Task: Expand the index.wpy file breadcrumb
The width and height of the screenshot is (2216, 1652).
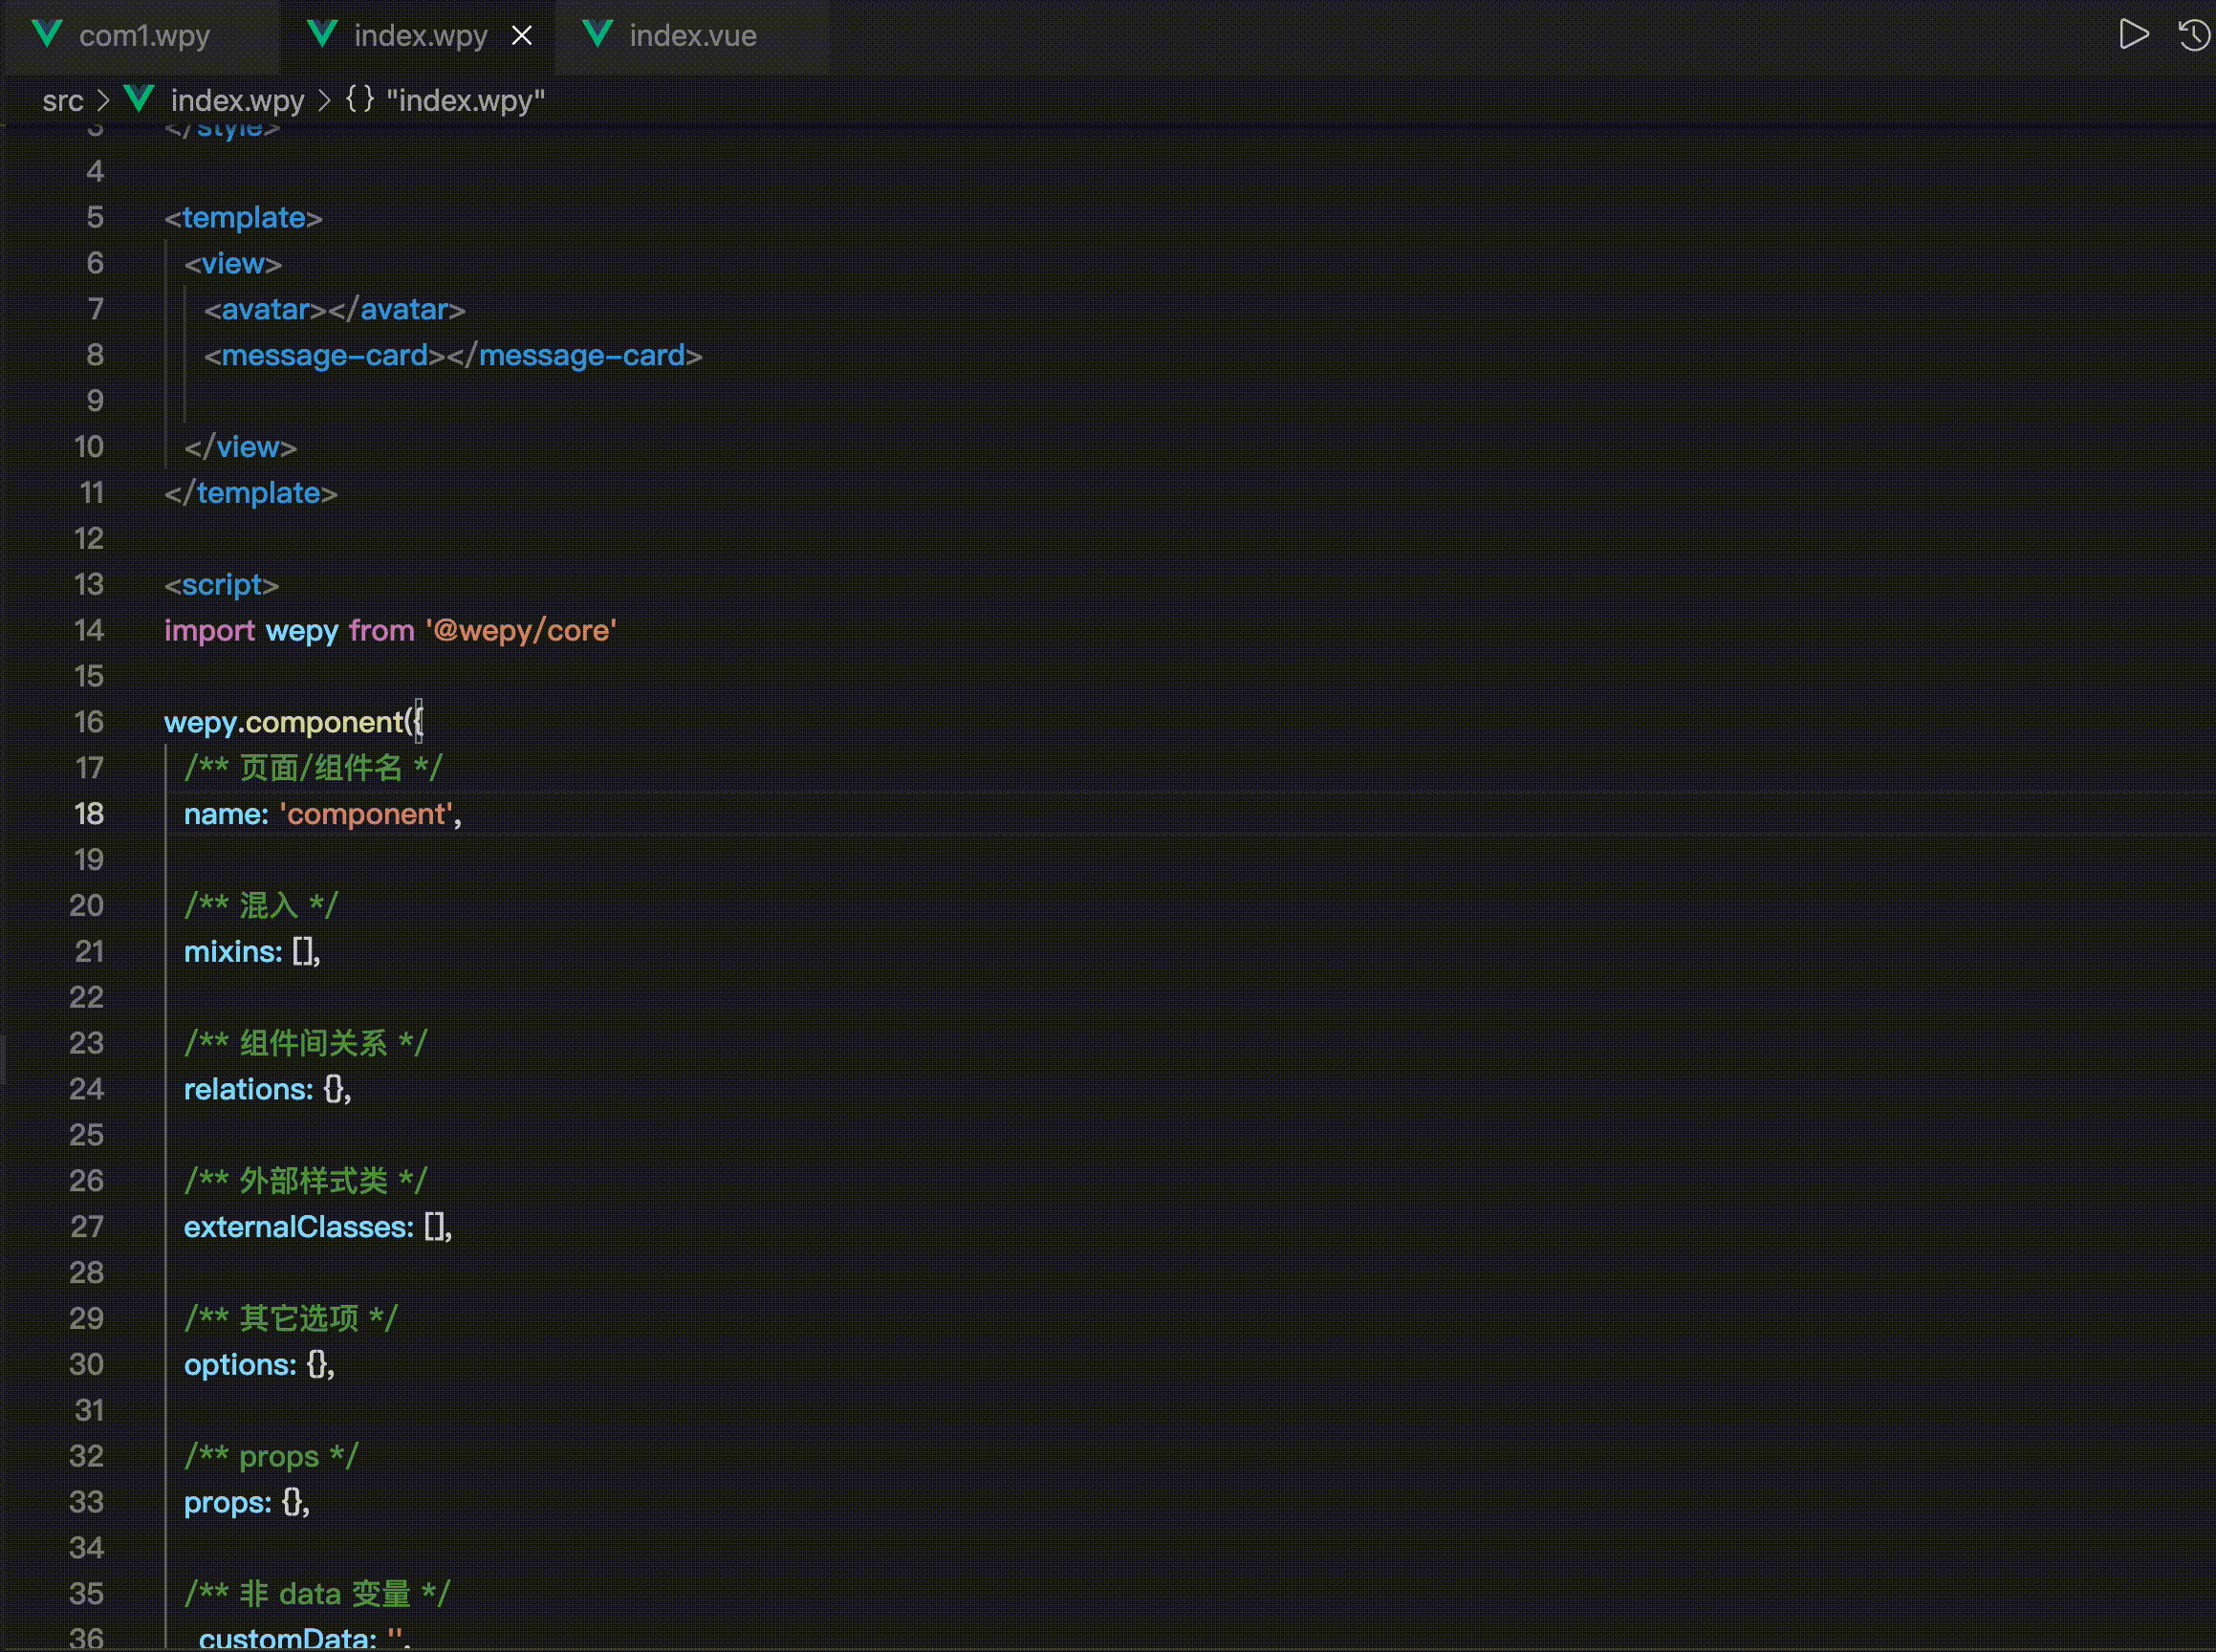Action: coord(237,100)
